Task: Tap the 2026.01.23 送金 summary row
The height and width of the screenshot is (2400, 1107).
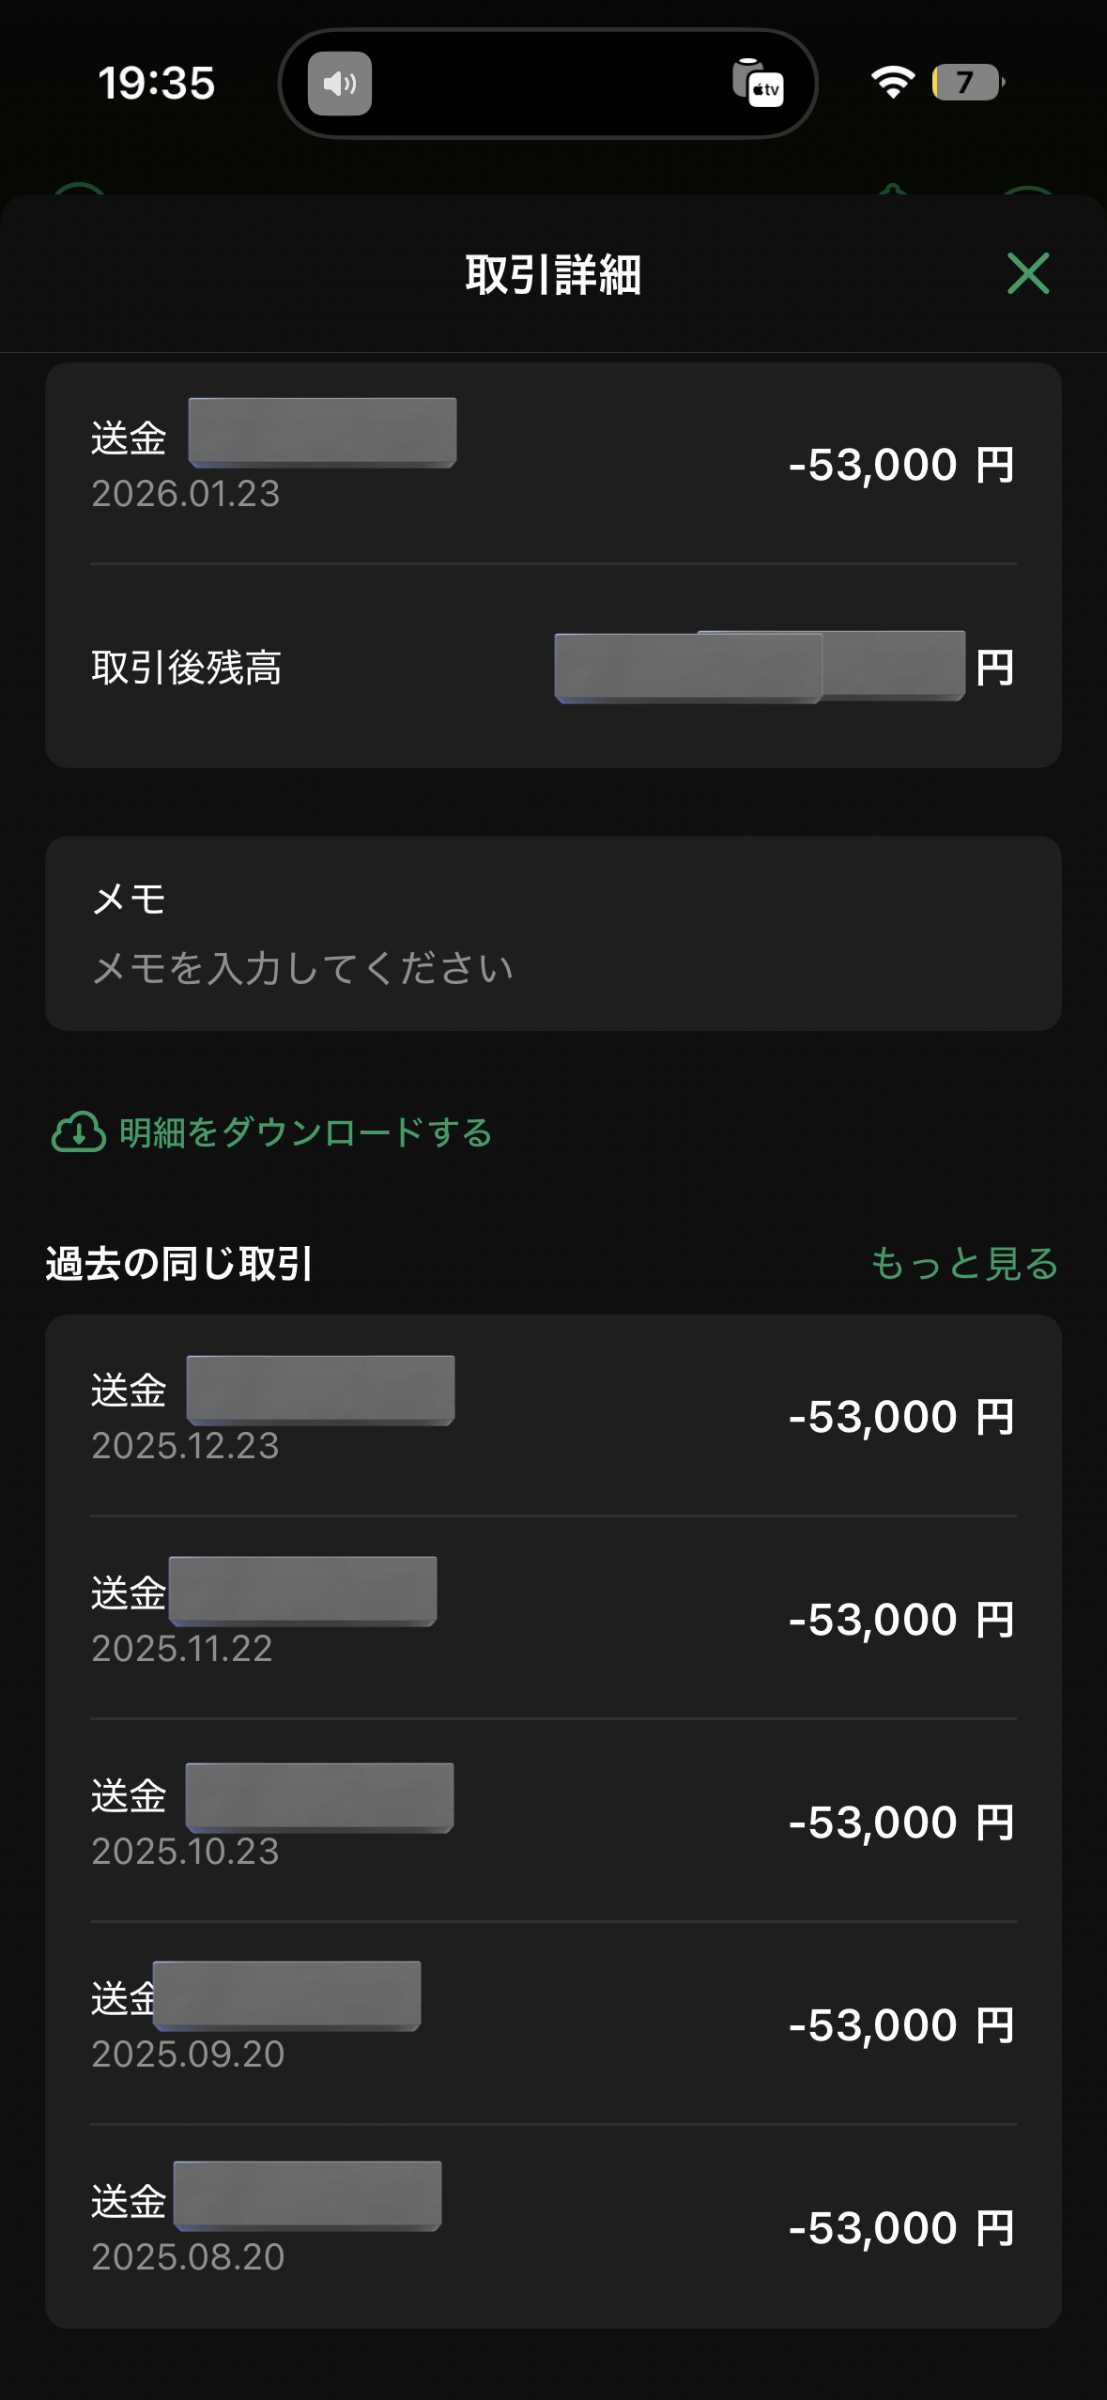Action: point(552,465)
